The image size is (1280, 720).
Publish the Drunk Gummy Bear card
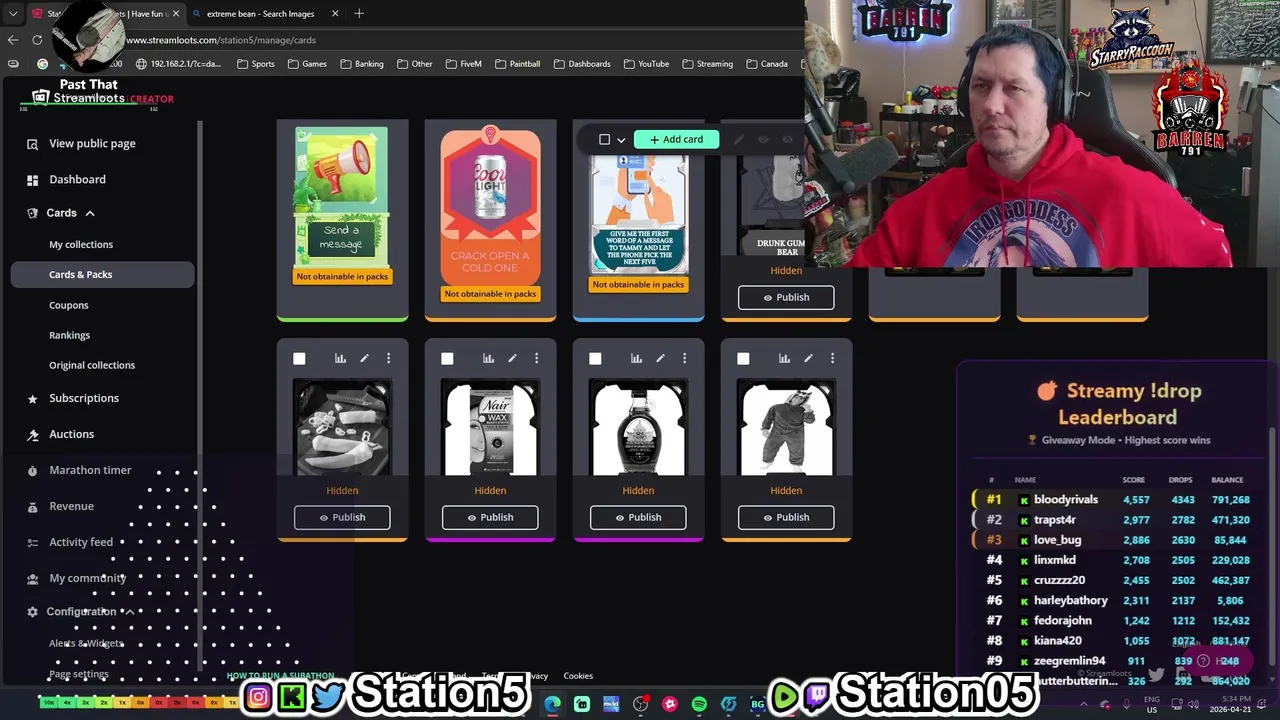click(x=786, y=297)
